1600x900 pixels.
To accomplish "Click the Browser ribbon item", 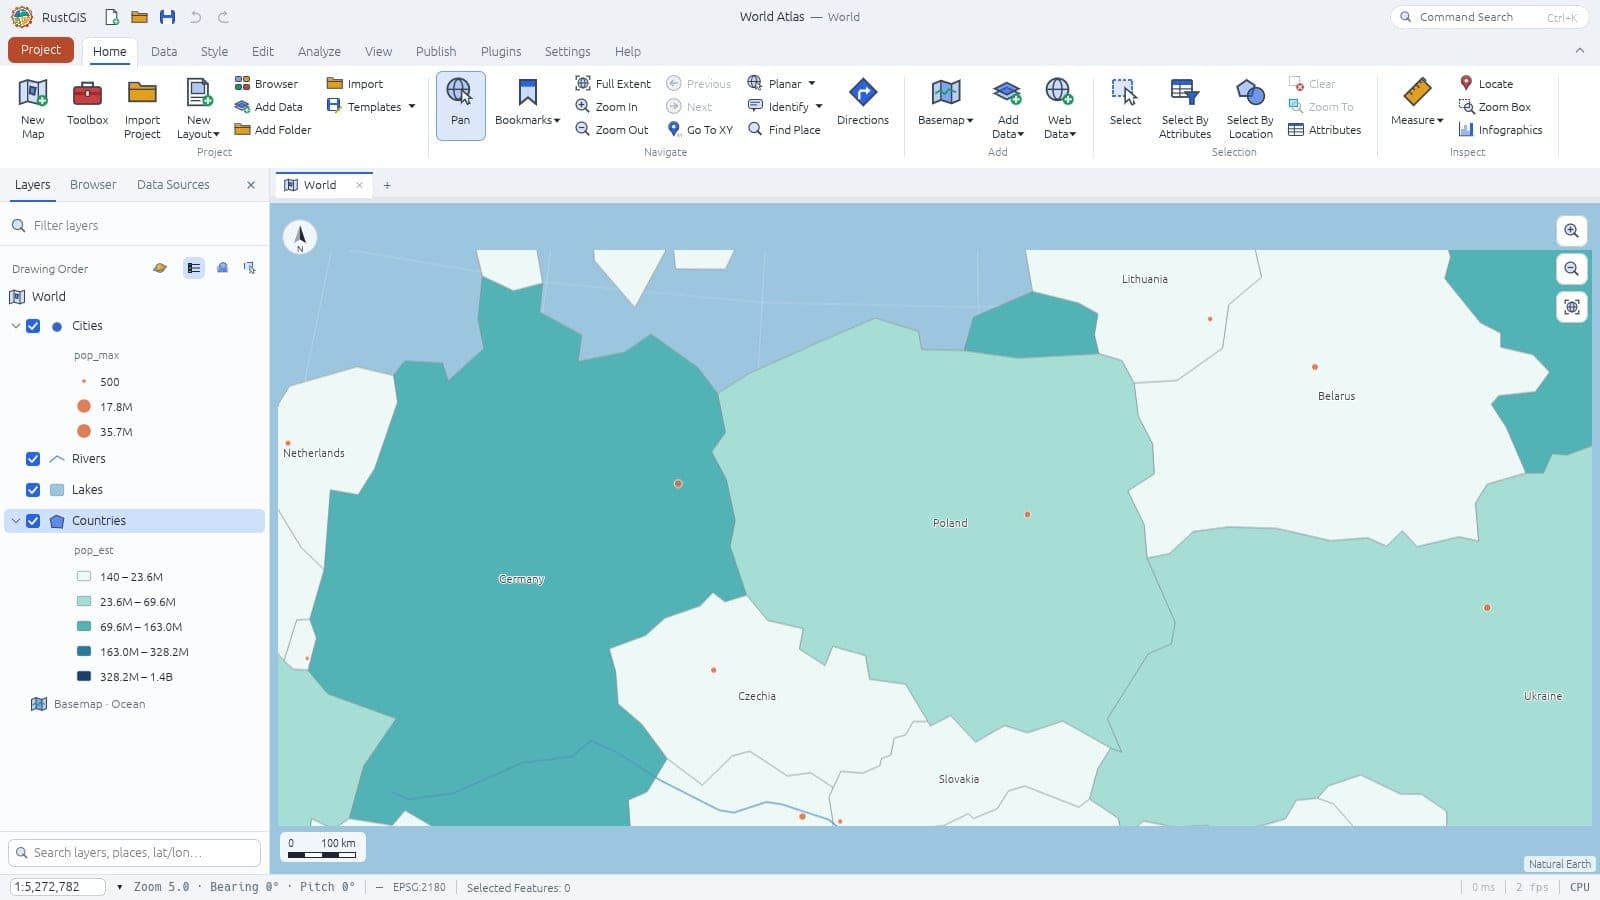I will (266, 84).
